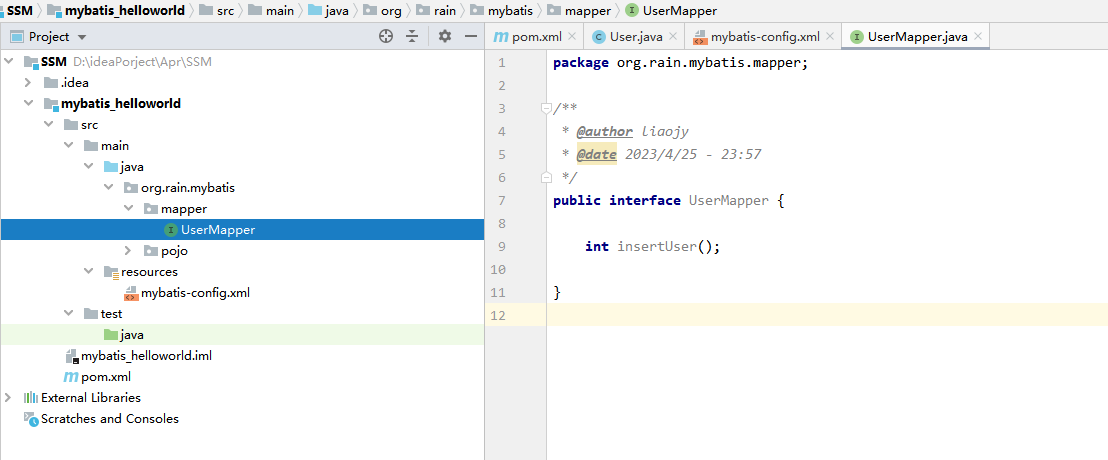Place the cursor on empty line 12
This screenshot has height=460, width=1108.
pos(827,315)
